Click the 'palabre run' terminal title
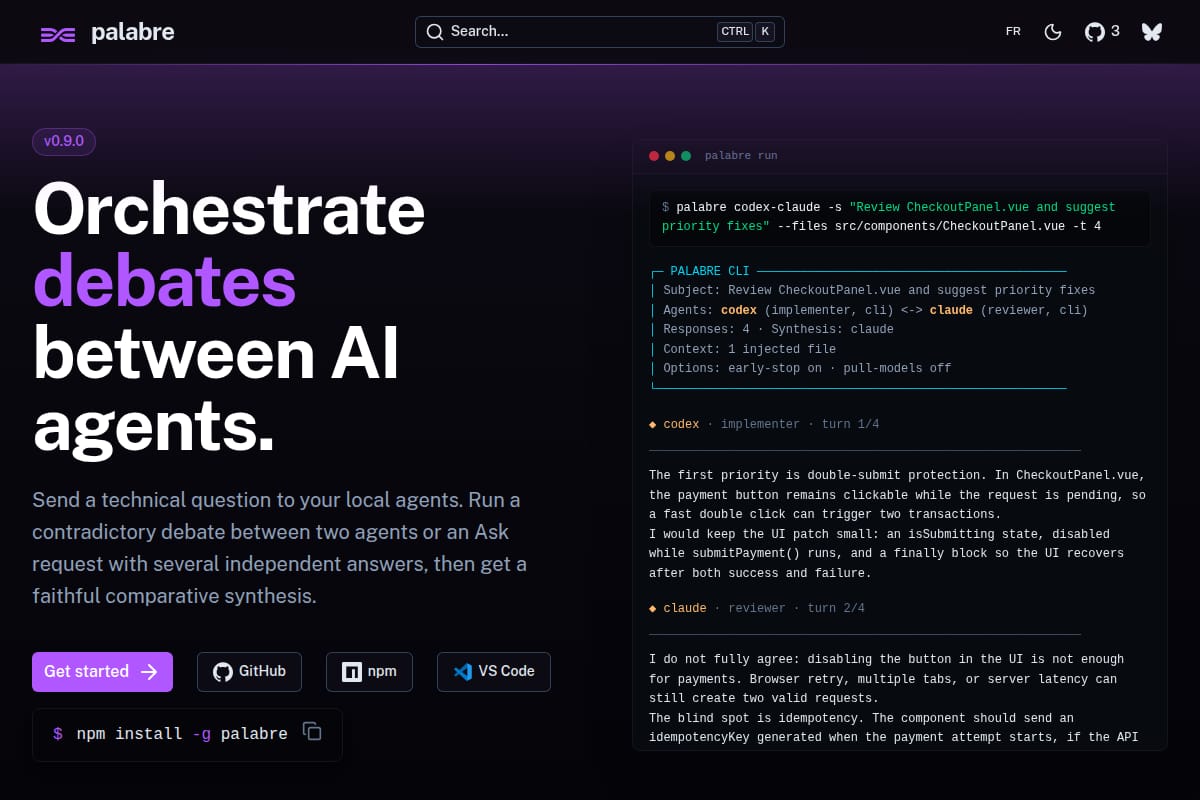 coord(741,156)
